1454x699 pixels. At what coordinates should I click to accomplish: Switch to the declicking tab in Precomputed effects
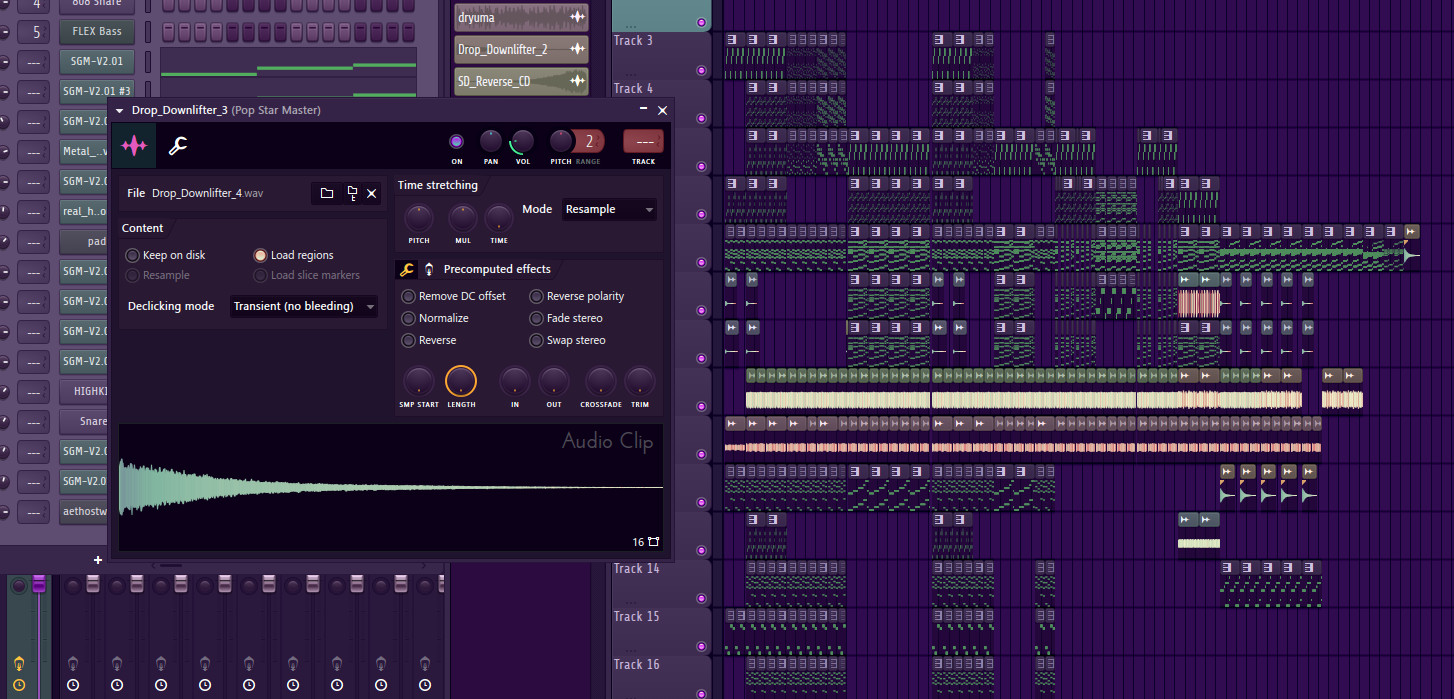pos(429,269)
